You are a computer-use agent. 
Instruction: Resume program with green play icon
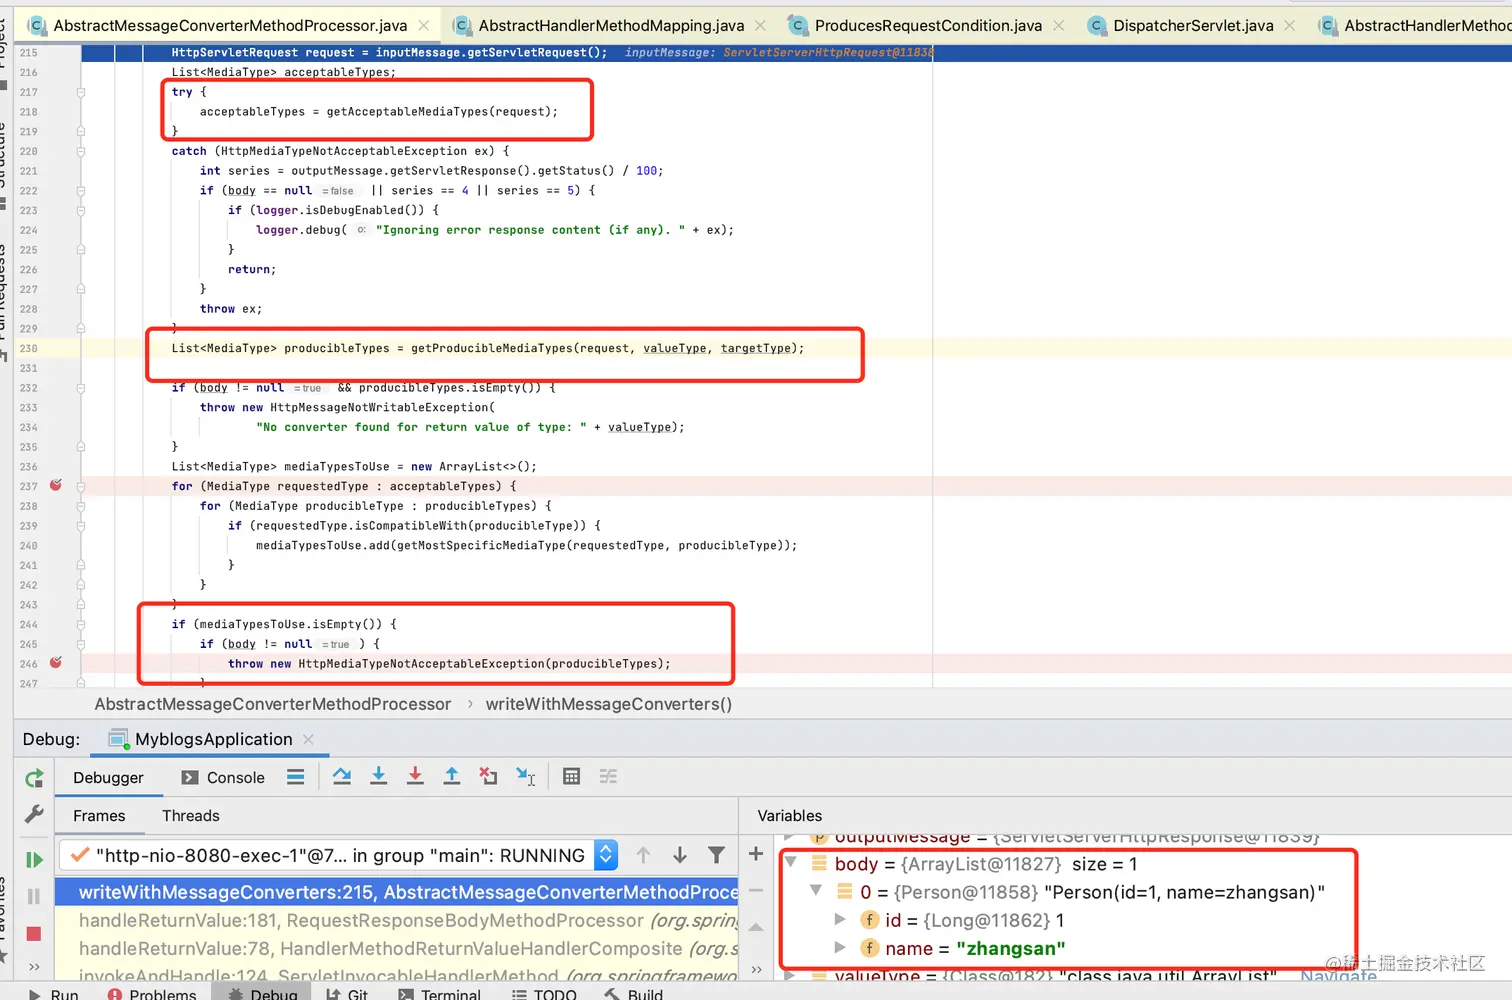[34, 860]
